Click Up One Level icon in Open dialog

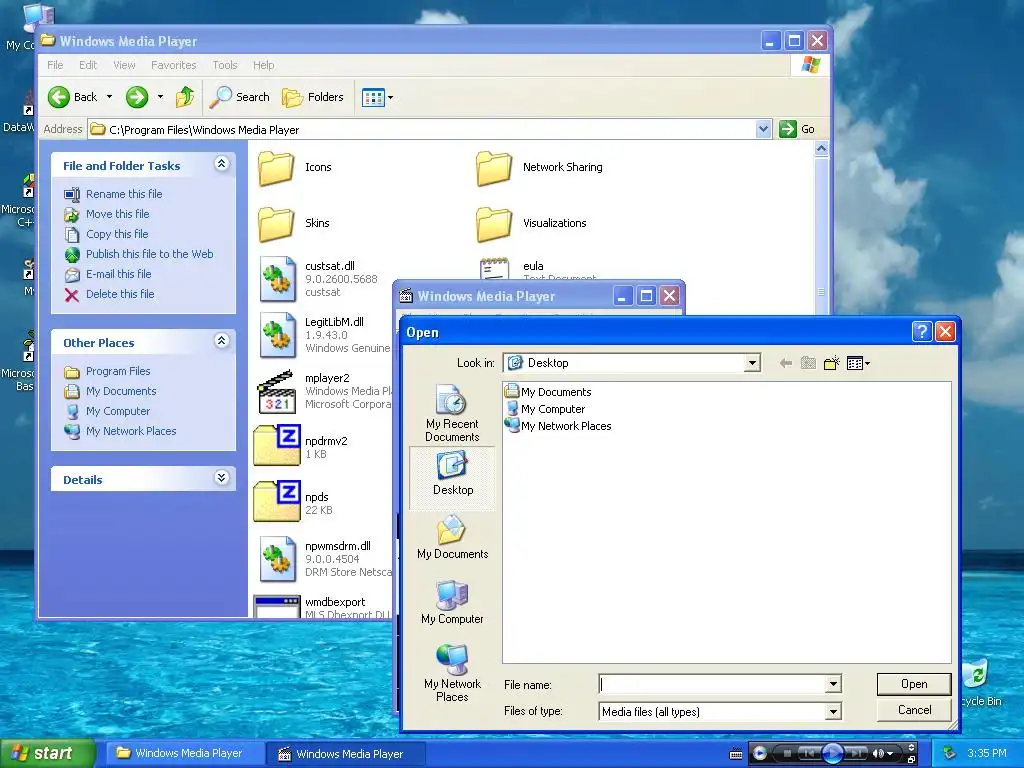click(808, 363)
